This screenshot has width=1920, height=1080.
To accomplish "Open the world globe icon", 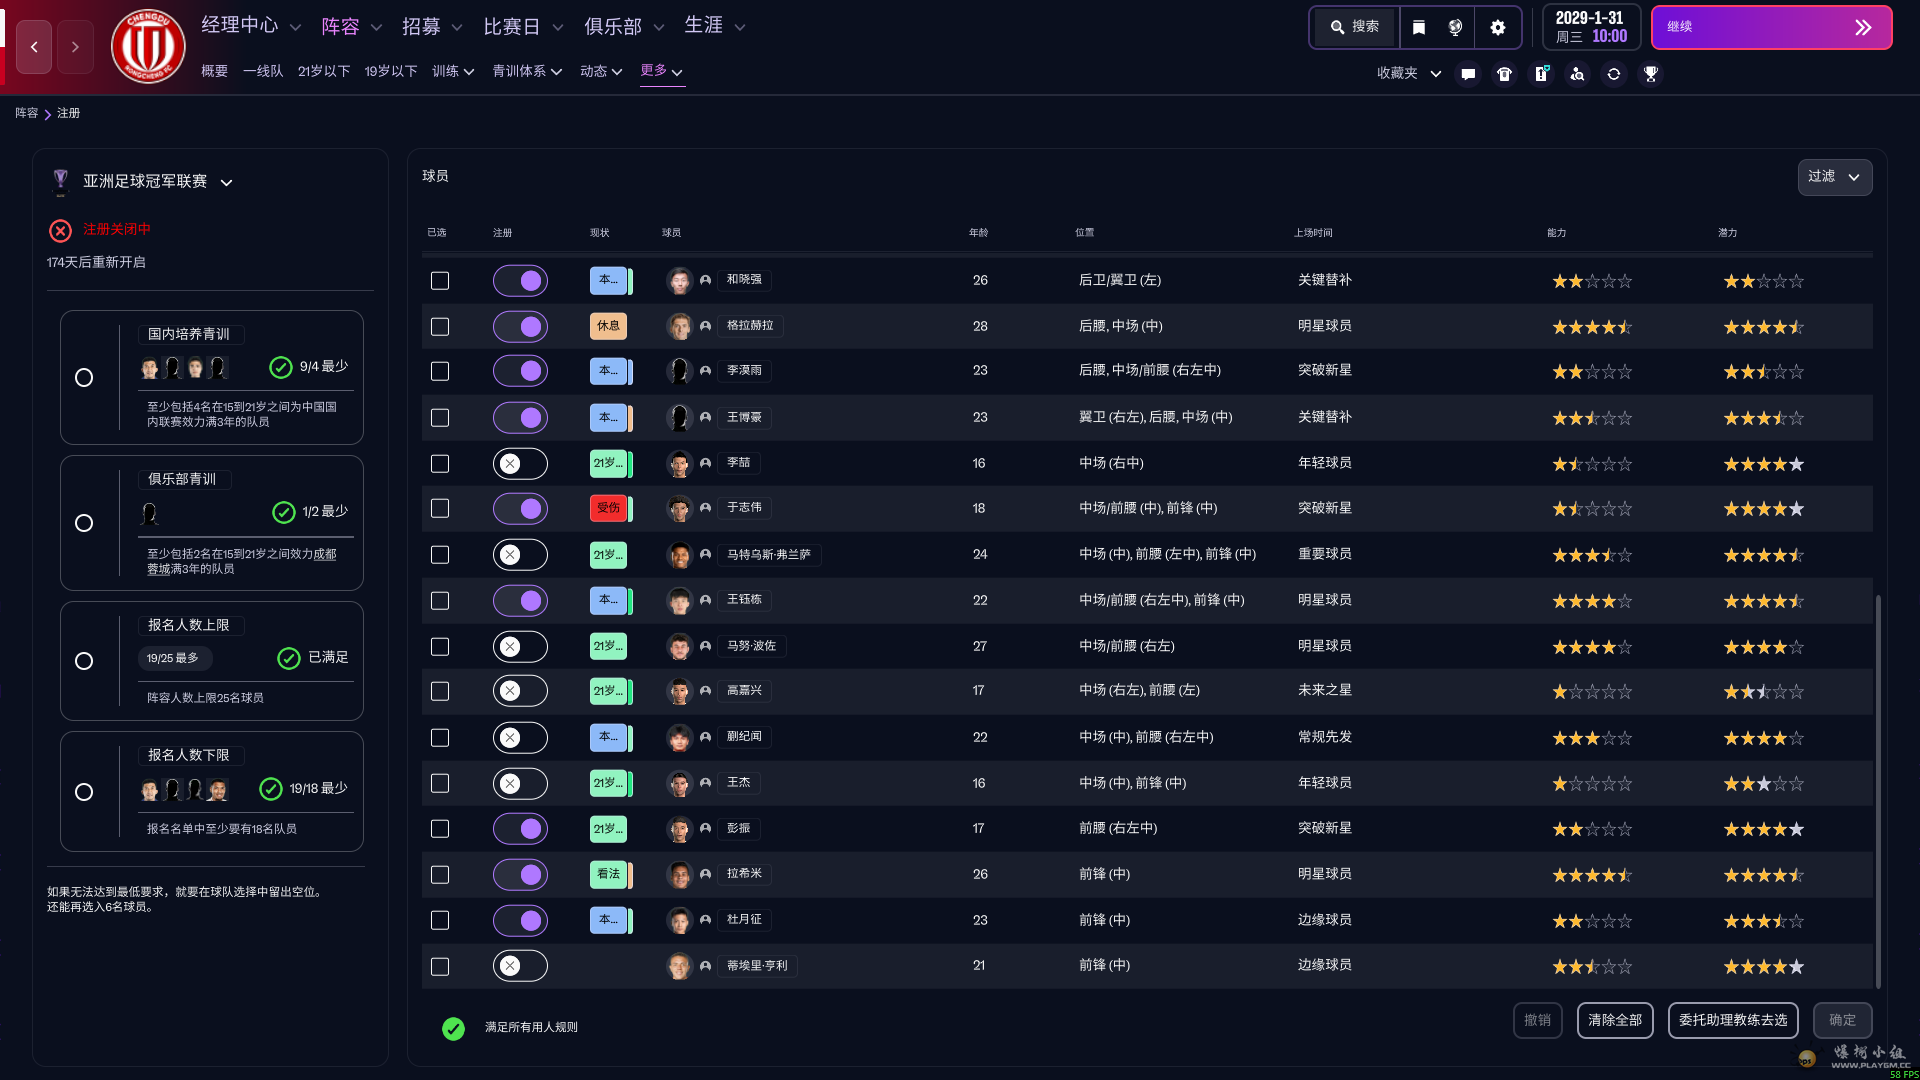I will click(1456, 28).
